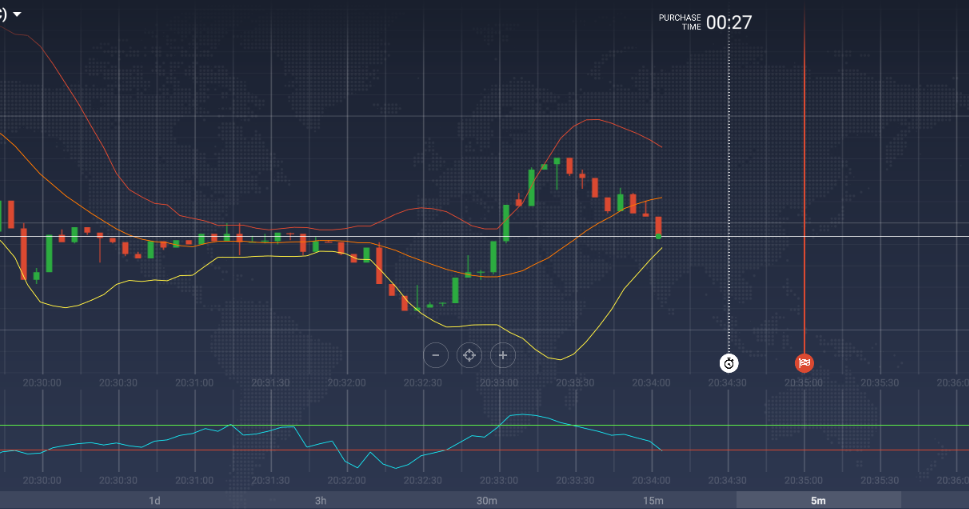The height and width of the screenshot is (509, 969).
Task: Recenter chart using the crosshair target icon
Action: (469, 355)
